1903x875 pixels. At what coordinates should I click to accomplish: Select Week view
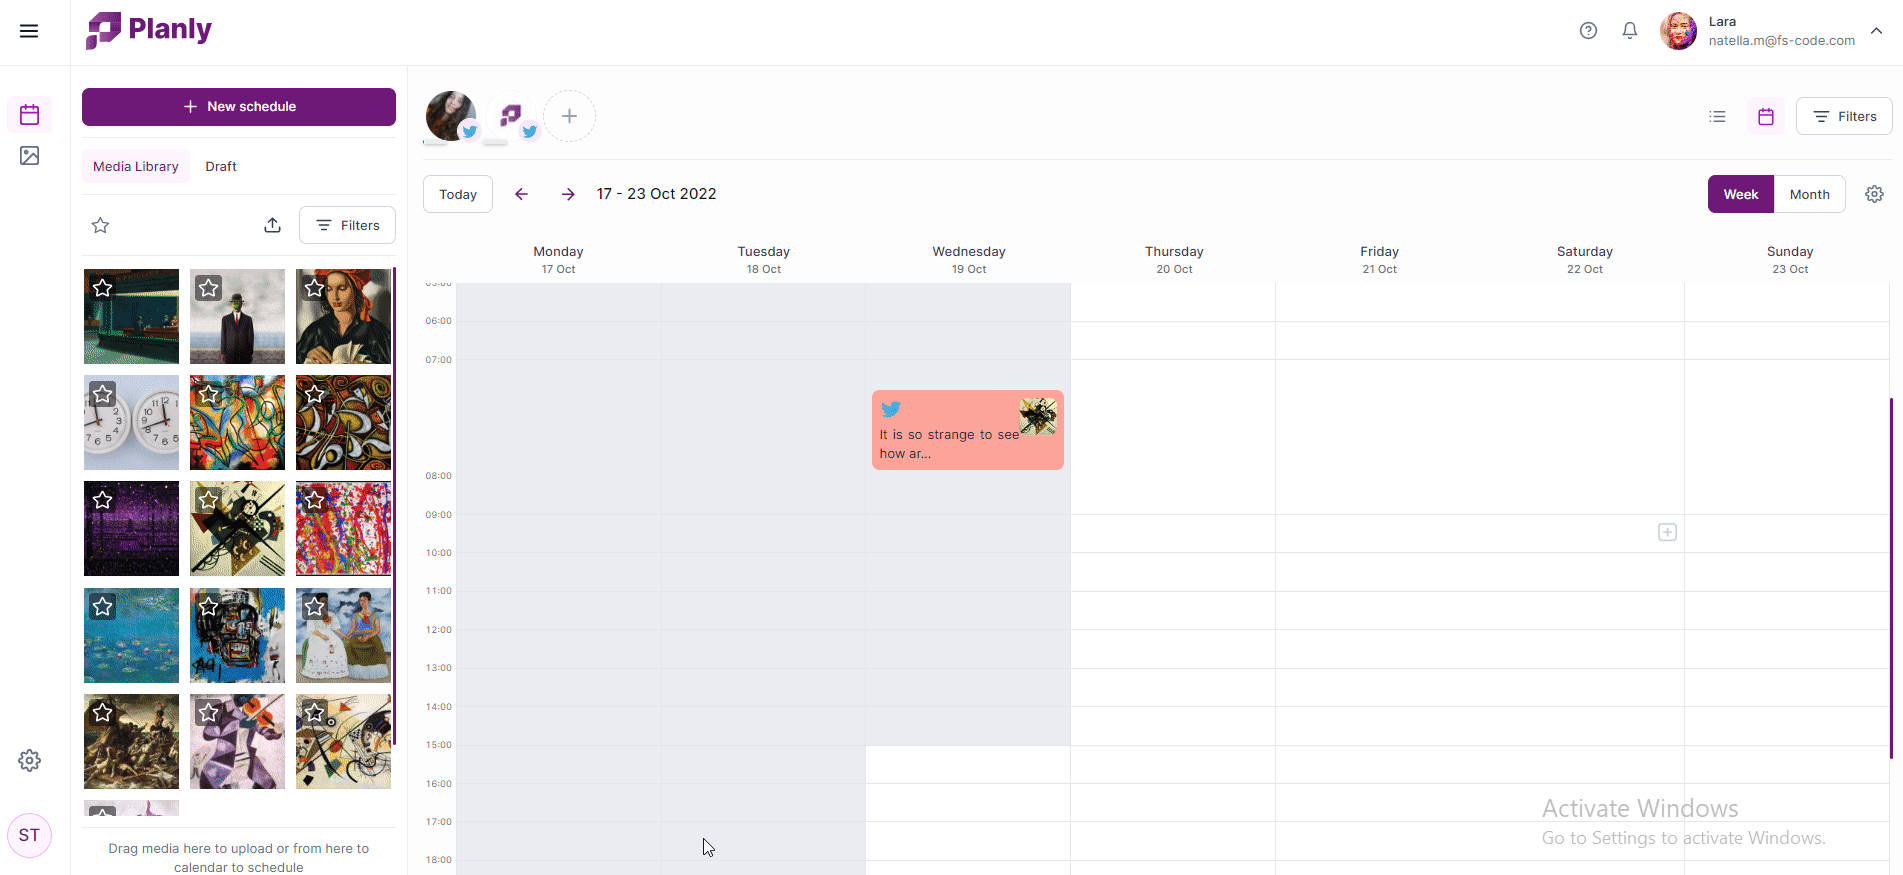tap(1741, 194)
